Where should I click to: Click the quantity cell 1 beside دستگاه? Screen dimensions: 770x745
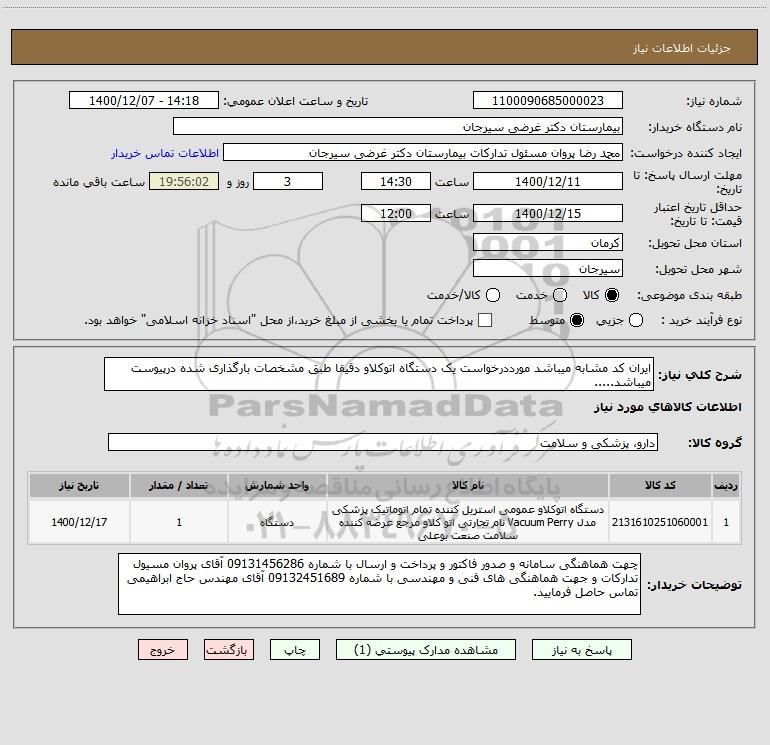(x=179, y=522)
